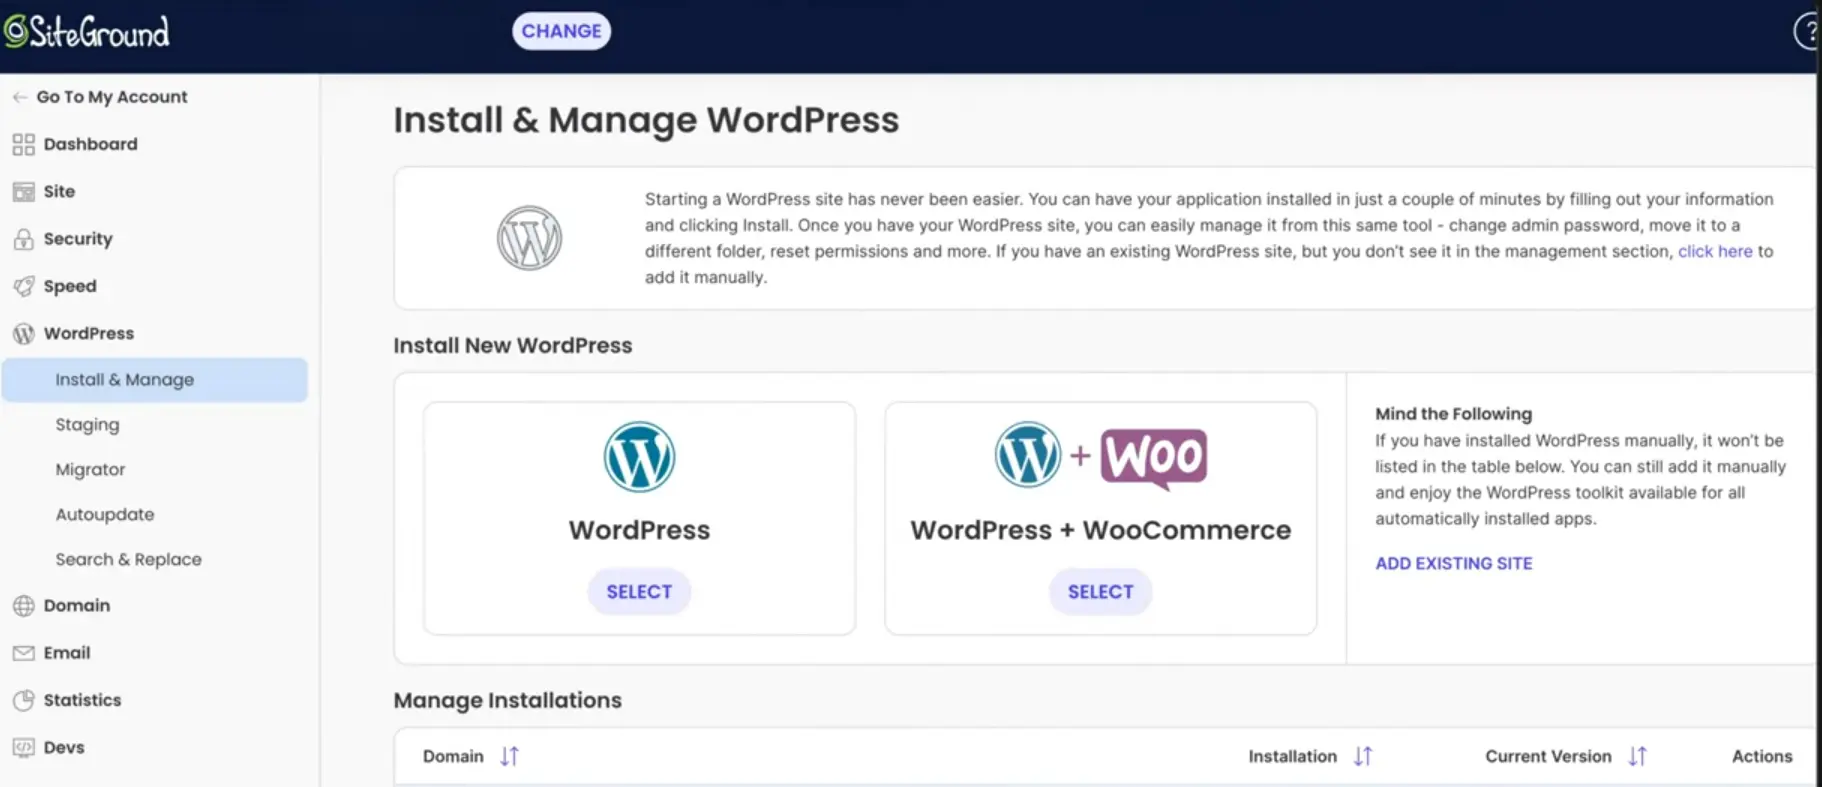Select the WordPress install option
The height and width of the screenshot is (787, 1822).
point(639,592)
